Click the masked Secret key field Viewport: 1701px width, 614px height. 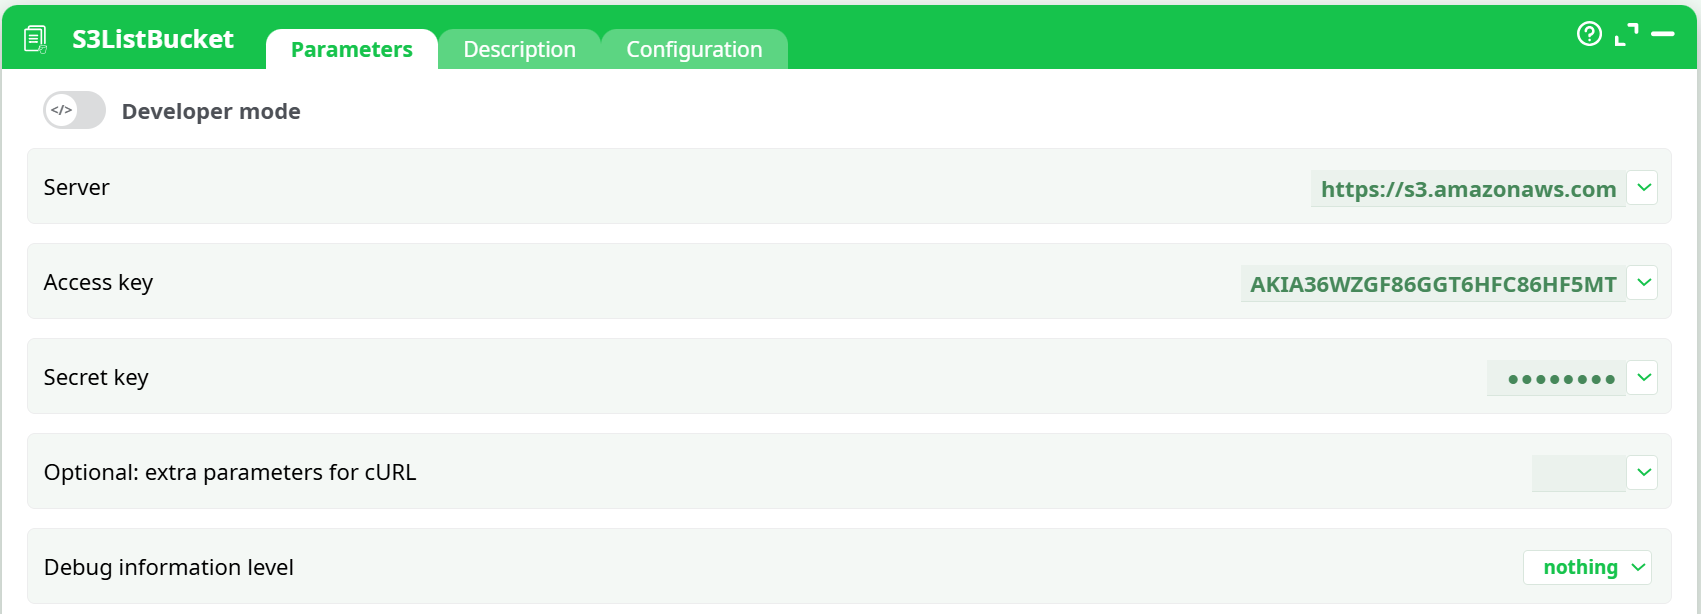point(1556,378)
